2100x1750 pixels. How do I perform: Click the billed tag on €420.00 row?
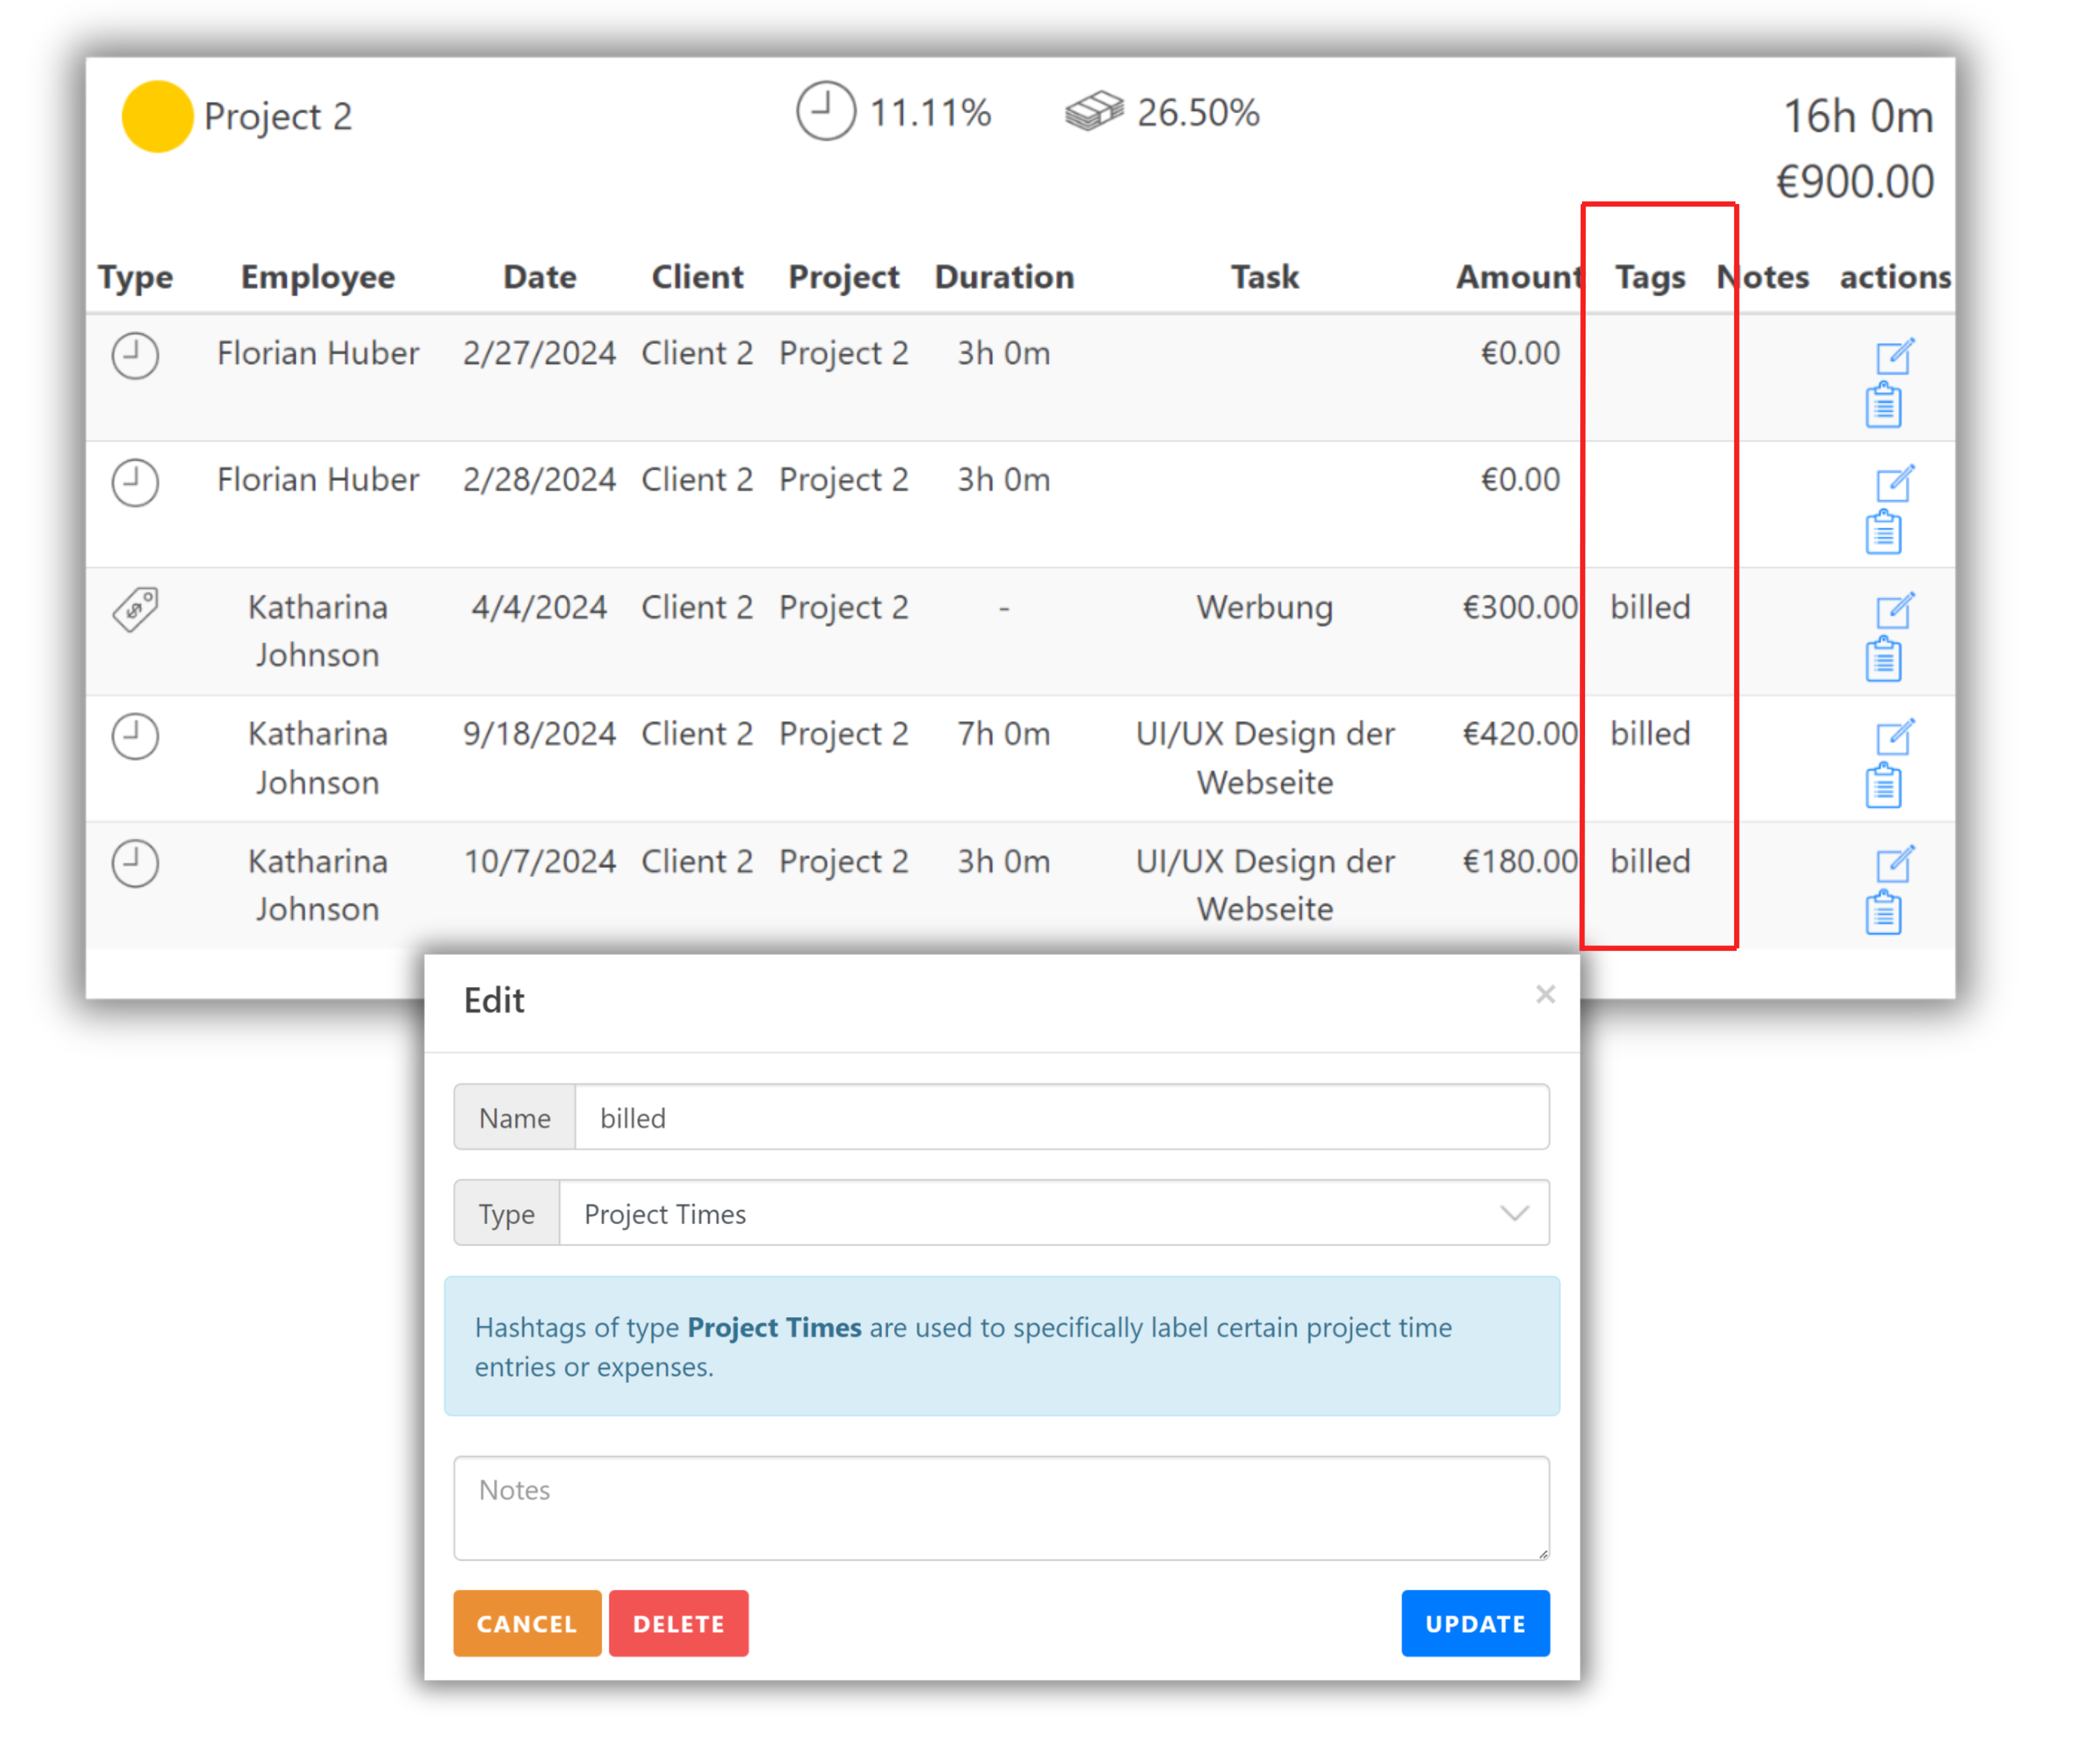pos(1650,734)
